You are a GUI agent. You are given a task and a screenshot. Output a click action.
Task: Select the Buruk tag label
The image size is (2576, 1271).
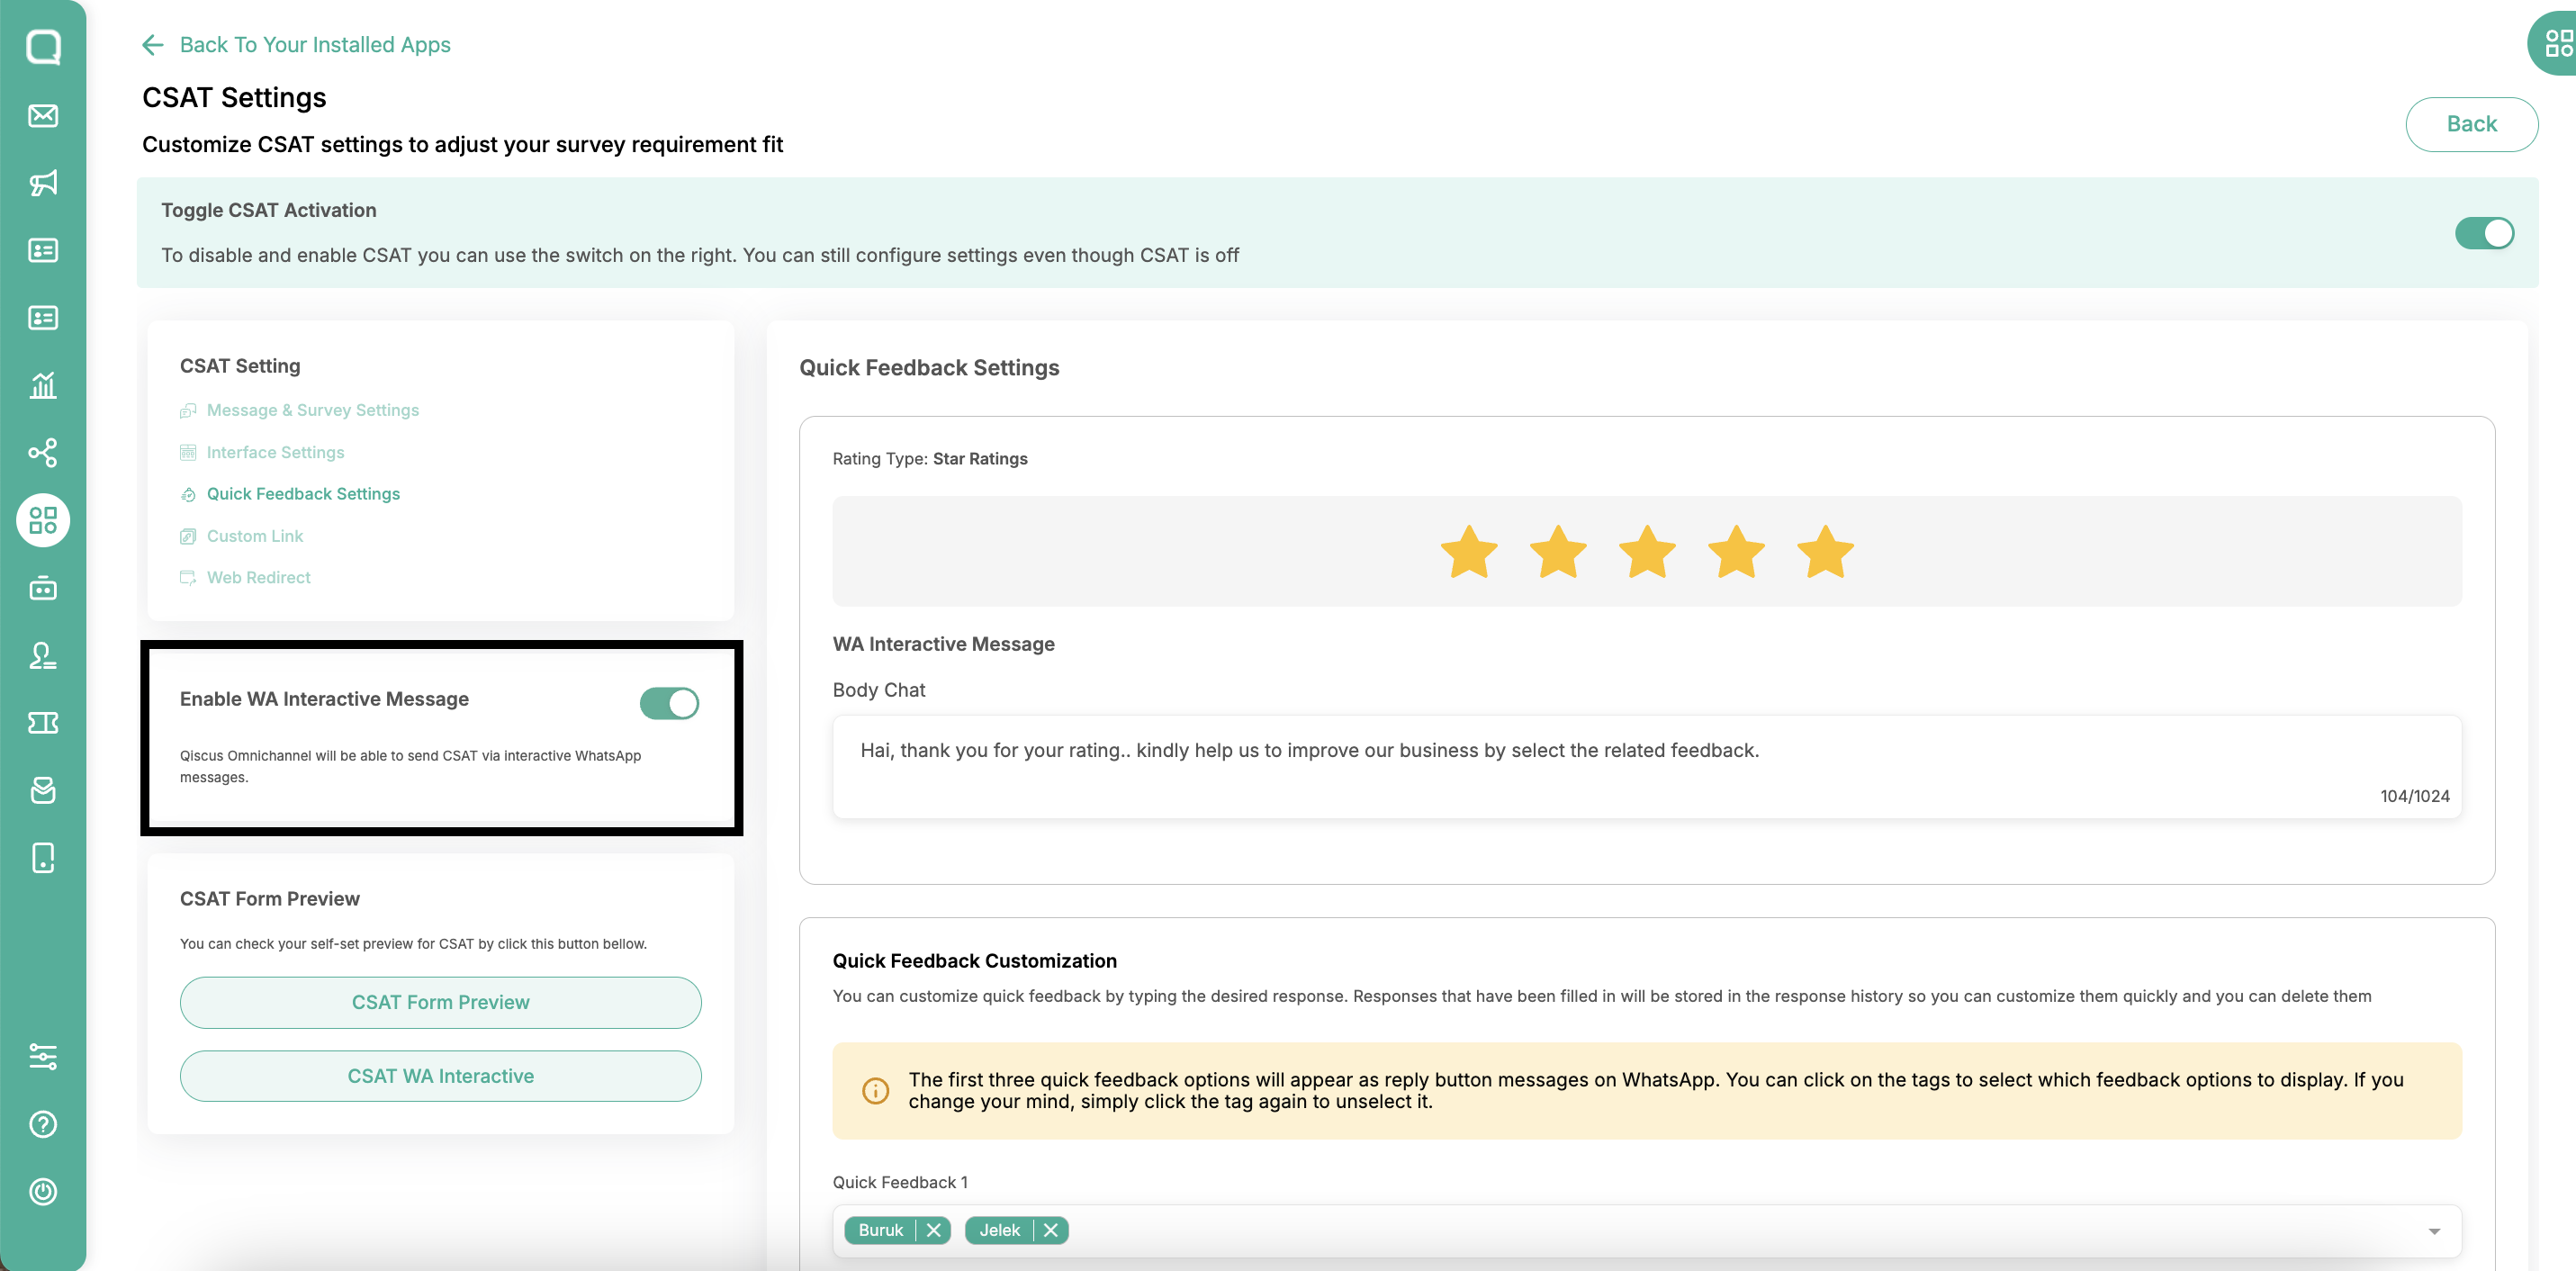point(880,1230)
